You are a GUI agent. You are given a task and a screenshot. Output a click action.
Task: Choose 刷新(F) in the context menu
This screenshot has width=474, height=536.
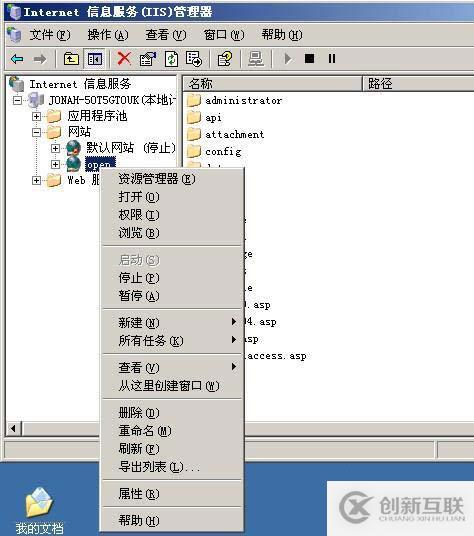tap(173, 448)
